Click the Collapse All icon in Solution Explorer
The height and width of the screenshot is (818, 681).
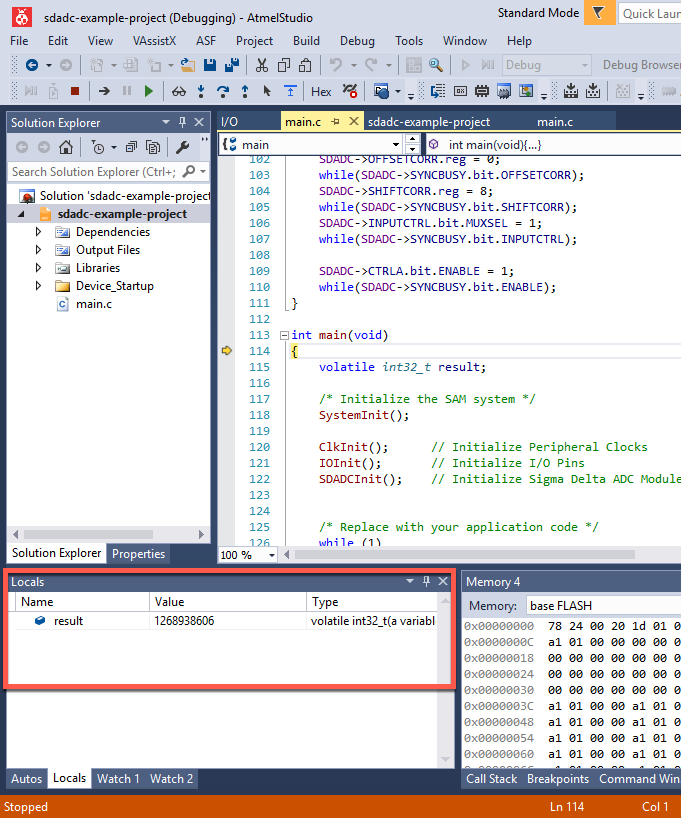tap(131, 147)
